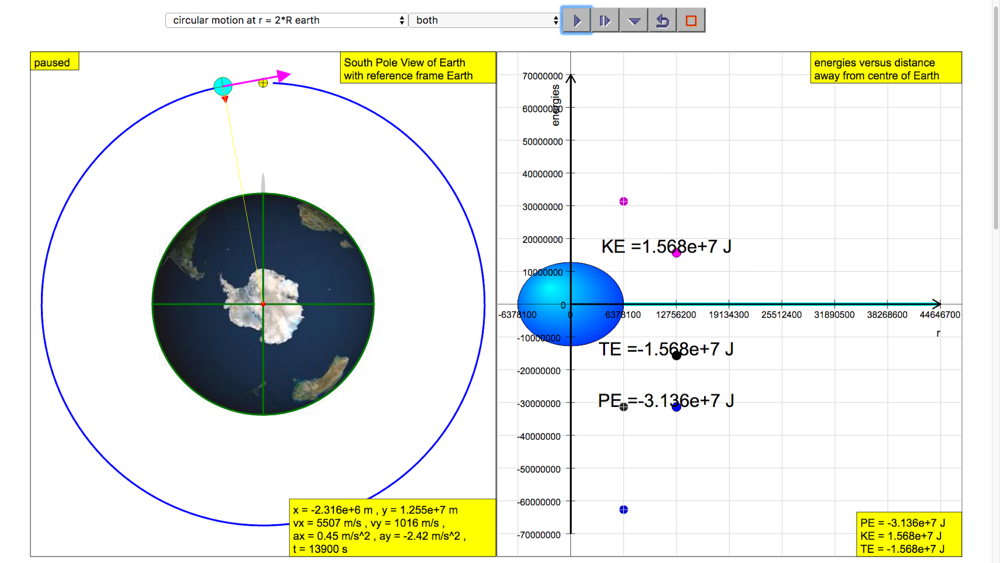Viewport: 1000px width, 563px height.
Task: Click the step-forward button in toolbar
Action: tap(605, 20)
